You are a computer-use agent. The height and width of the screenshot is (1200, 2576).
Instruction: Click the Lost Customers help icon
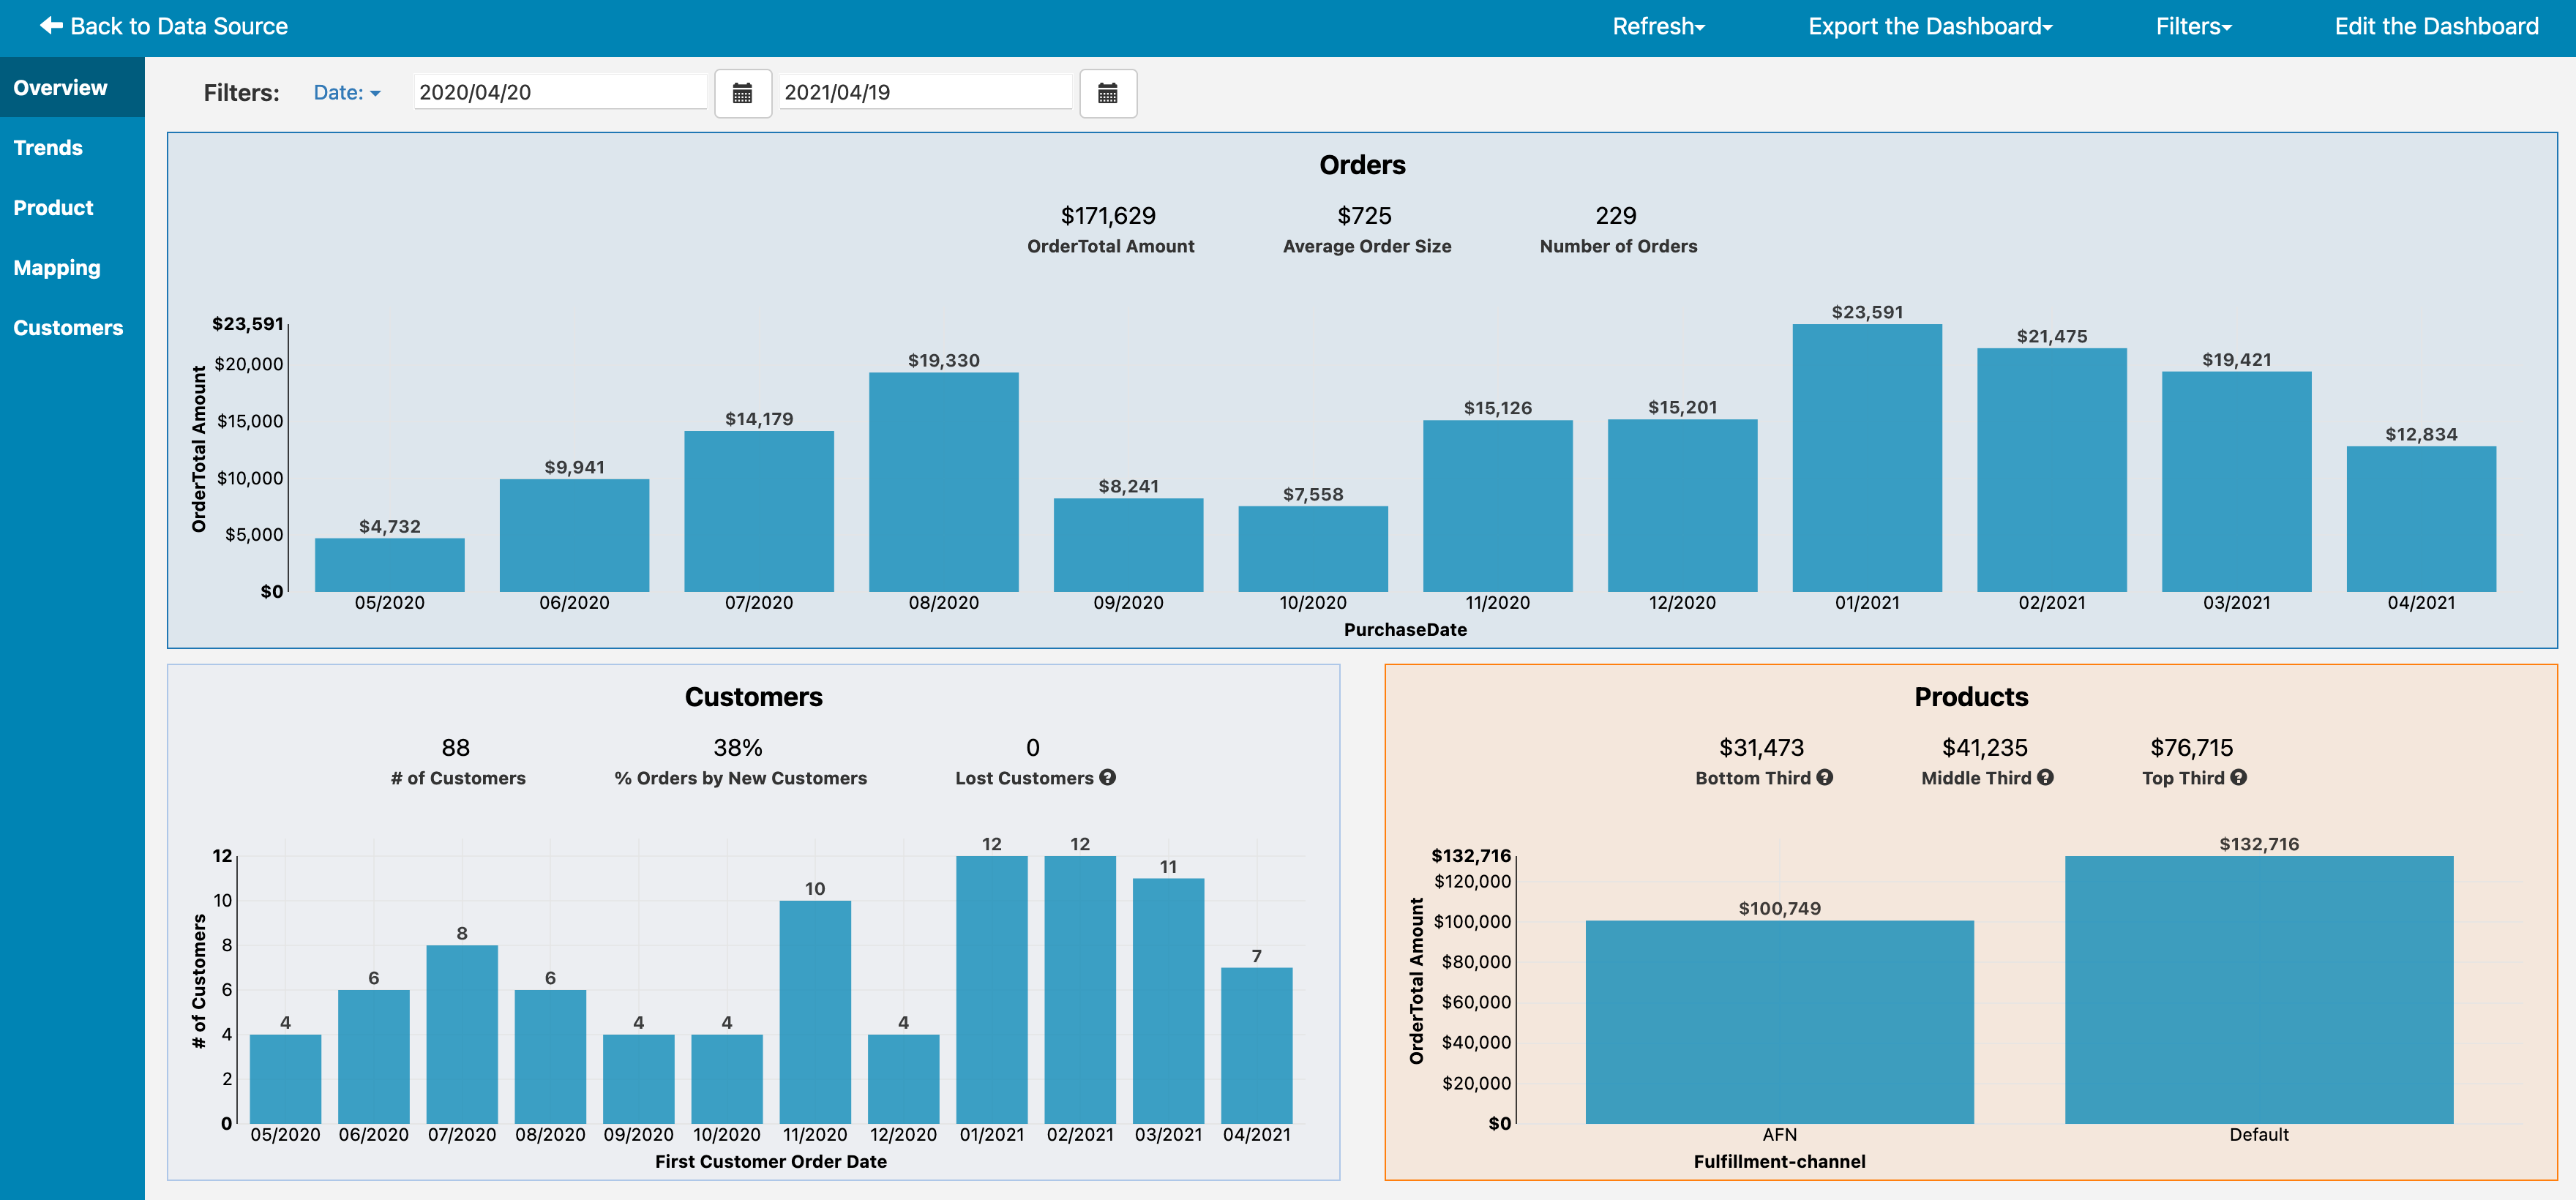click(1107, 777)
